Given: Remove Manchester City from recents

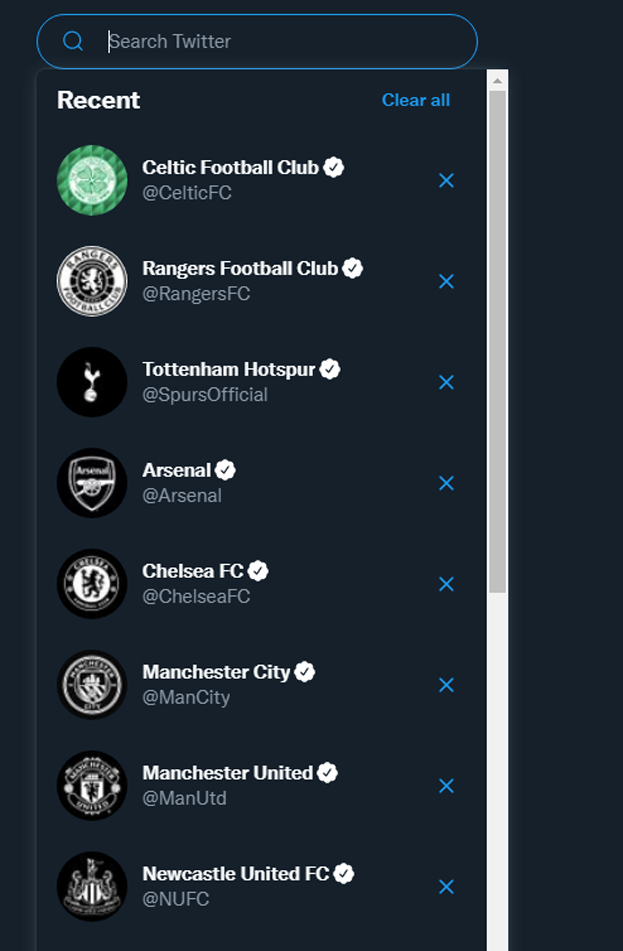Looking at the screenshot, I should point(446,685).
